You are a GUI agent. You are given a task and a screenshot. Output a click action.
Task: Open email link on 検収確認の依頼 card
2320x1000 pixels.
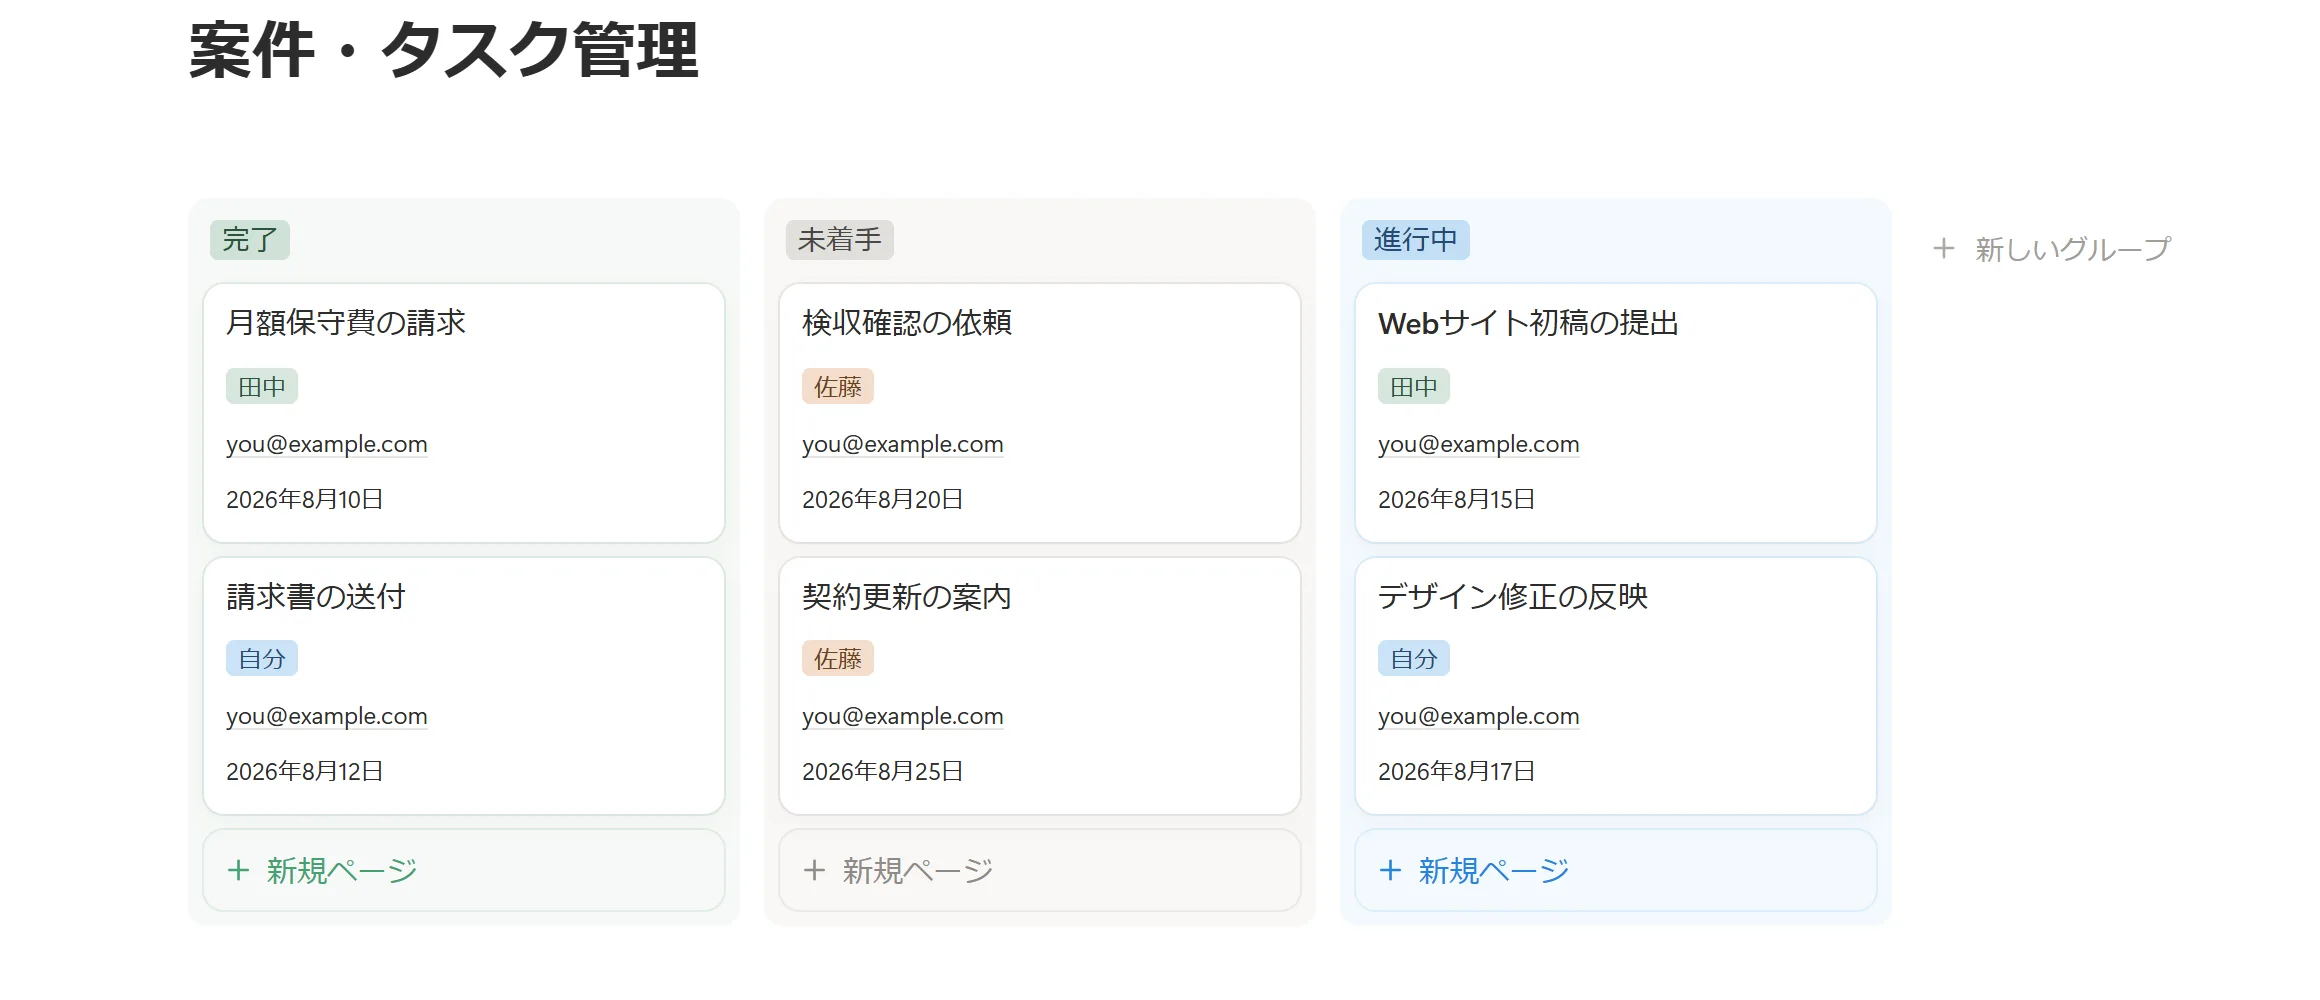coord(903,444)
